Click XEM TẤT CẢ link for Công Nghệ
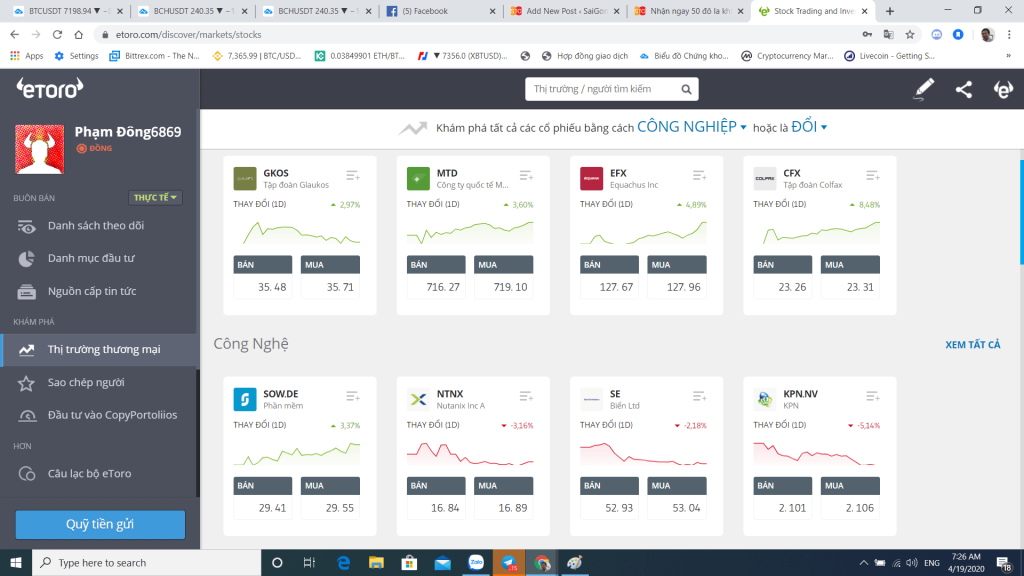1024x576 pixels. pyautogui.click(x=972, y=345)
